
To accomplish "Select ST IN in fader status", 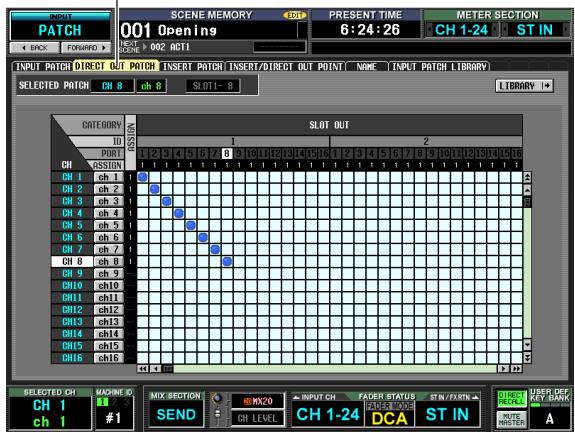I will 447,414.
